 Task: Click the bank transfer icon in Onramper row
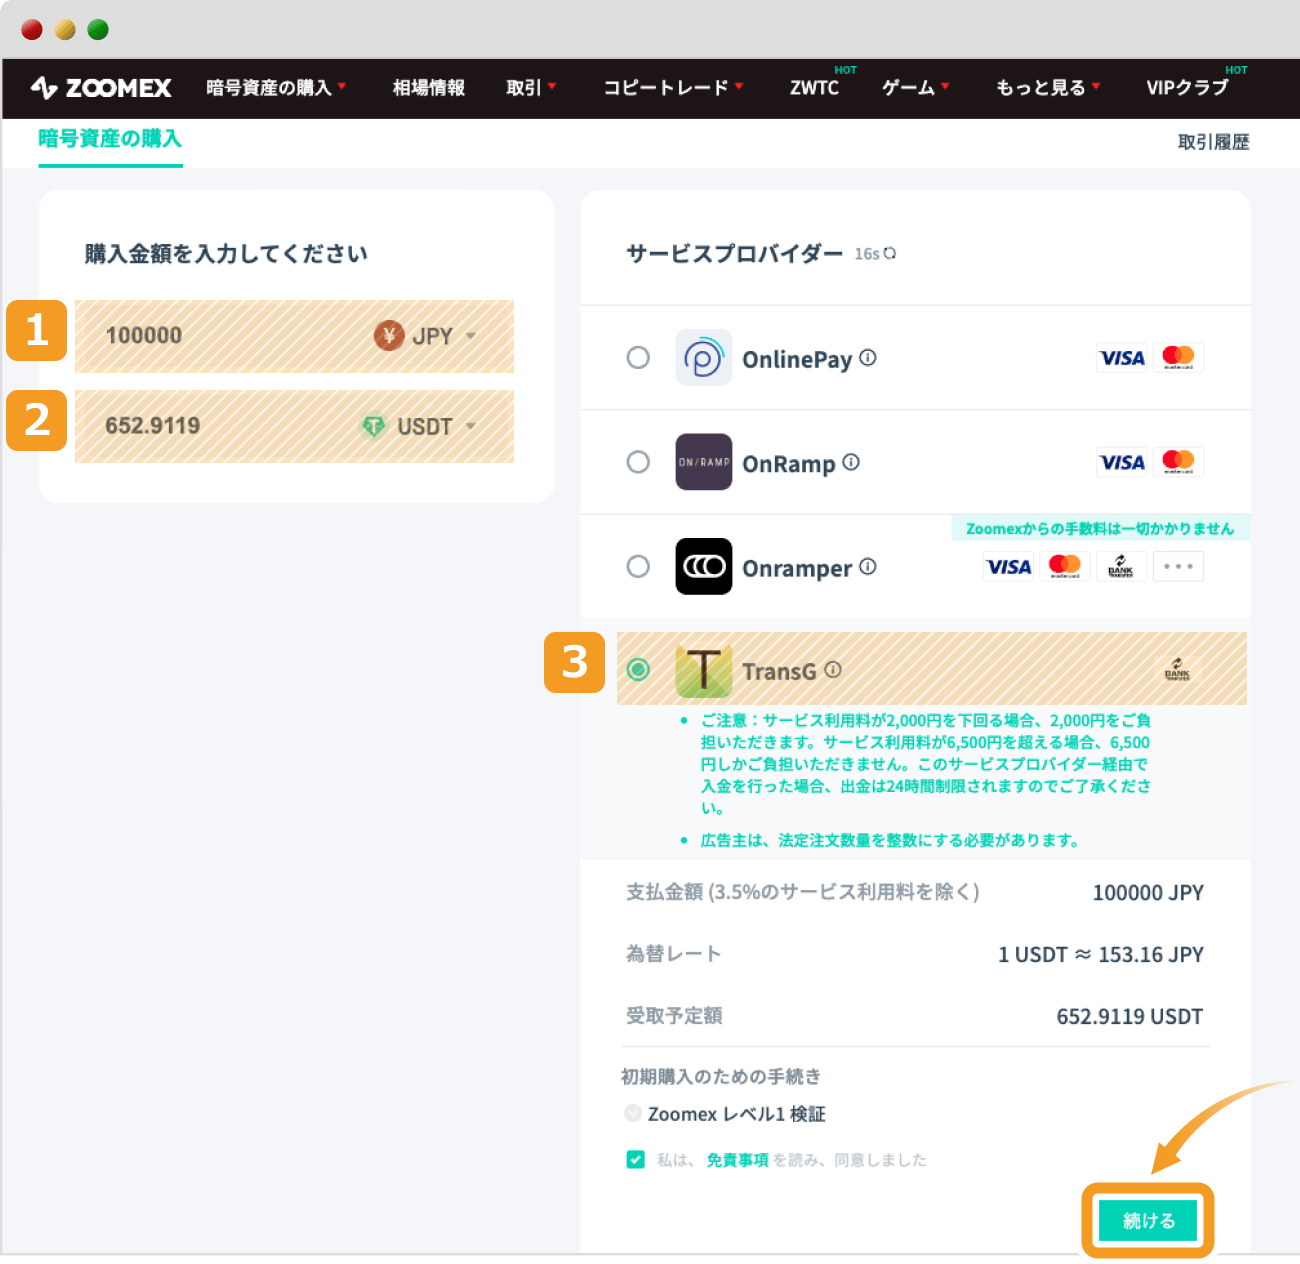coord(1121,567)
